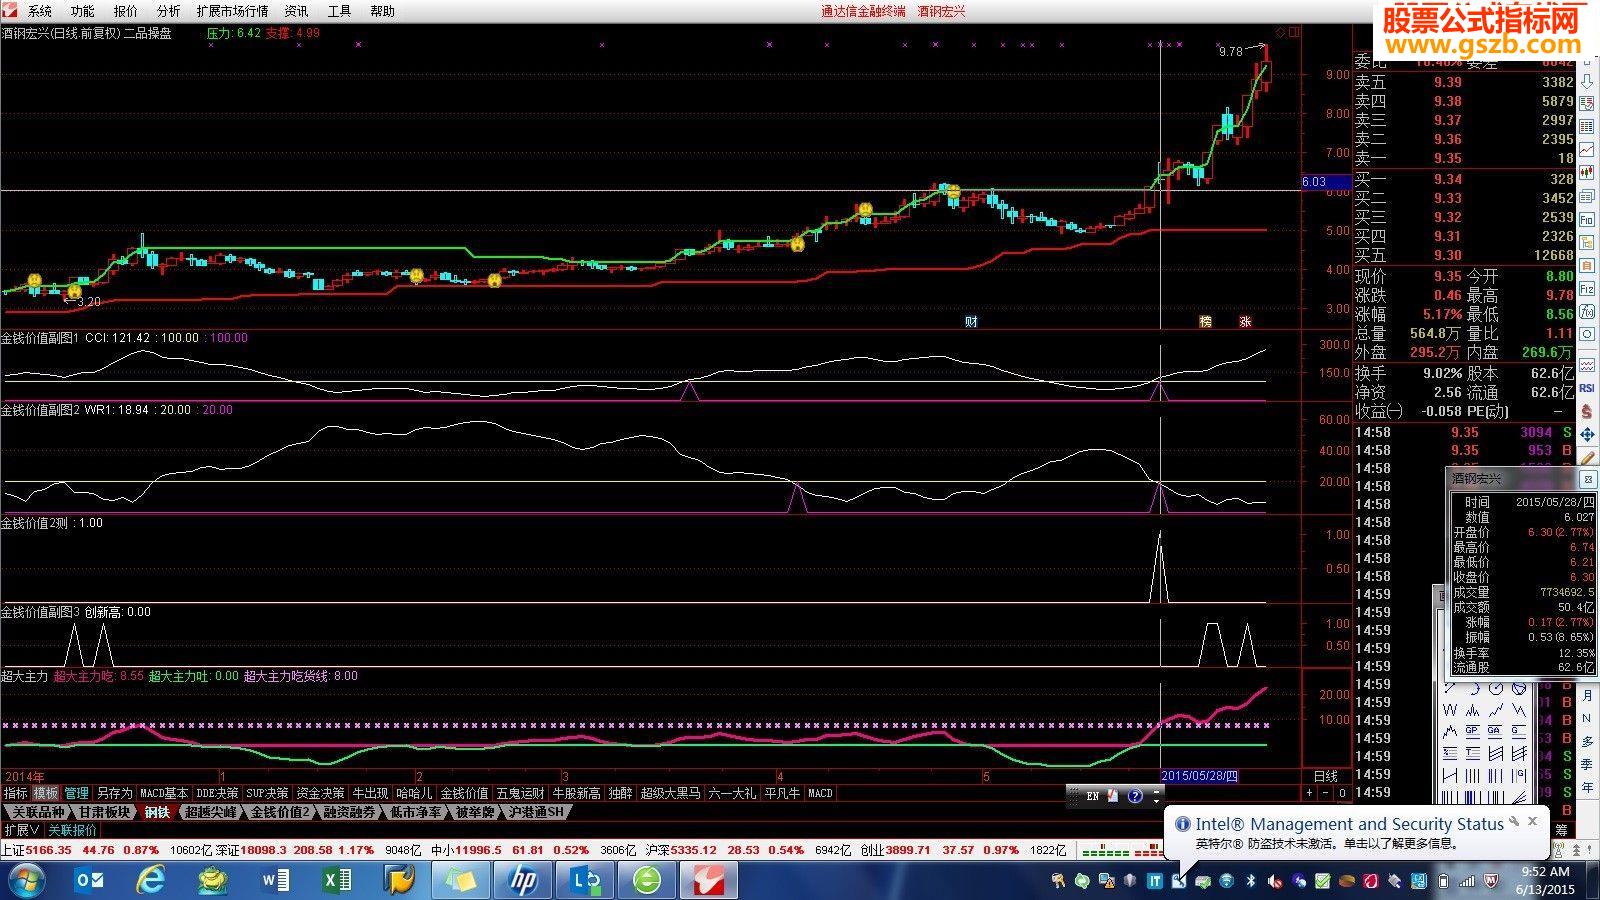
Task: Switch to the 资金决策 template
Action: click(320, 793)
